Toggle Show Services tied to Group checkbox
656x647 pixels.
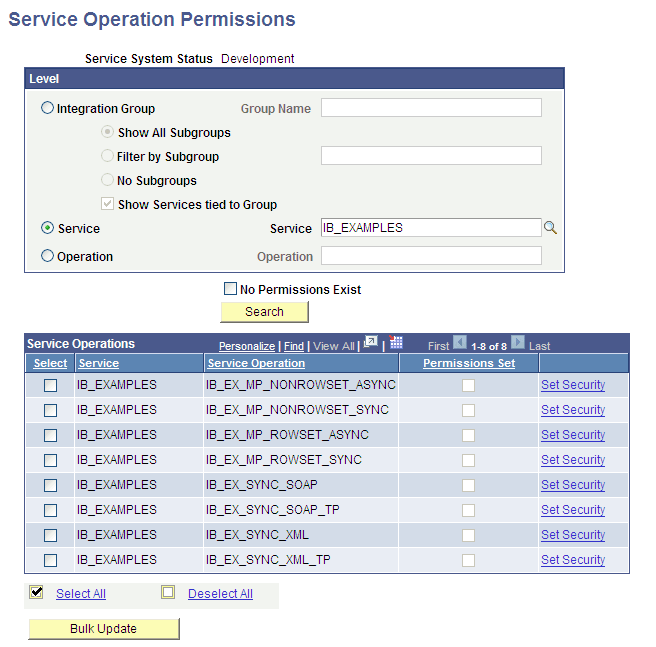[108, 204]
